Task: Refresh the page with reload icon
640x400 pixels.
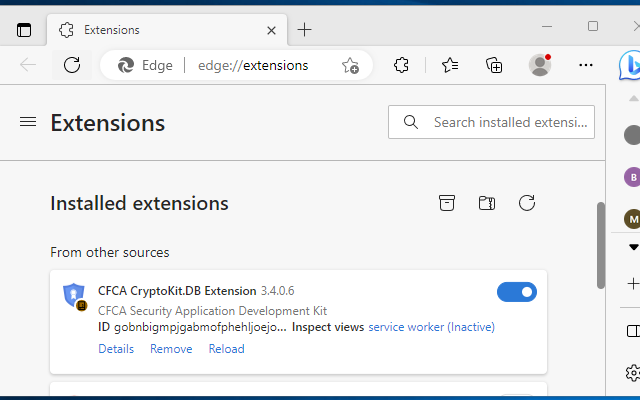Action: pos(72,65)
